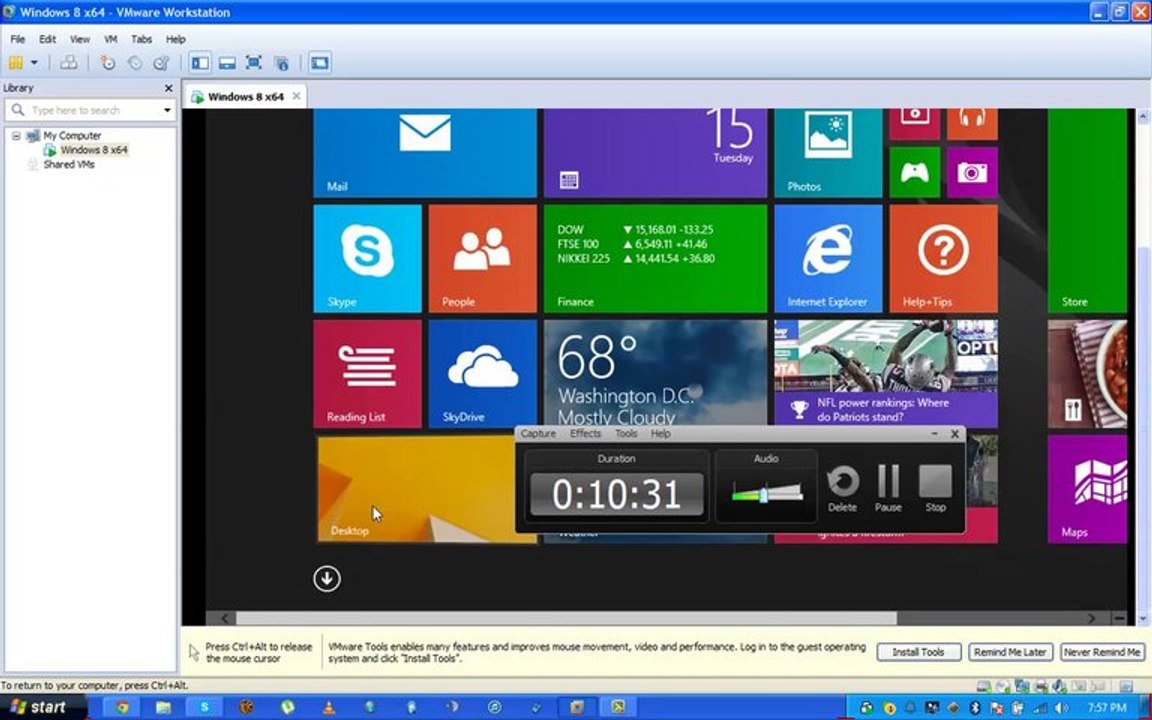Open the Desktop tile

(416, 489)
